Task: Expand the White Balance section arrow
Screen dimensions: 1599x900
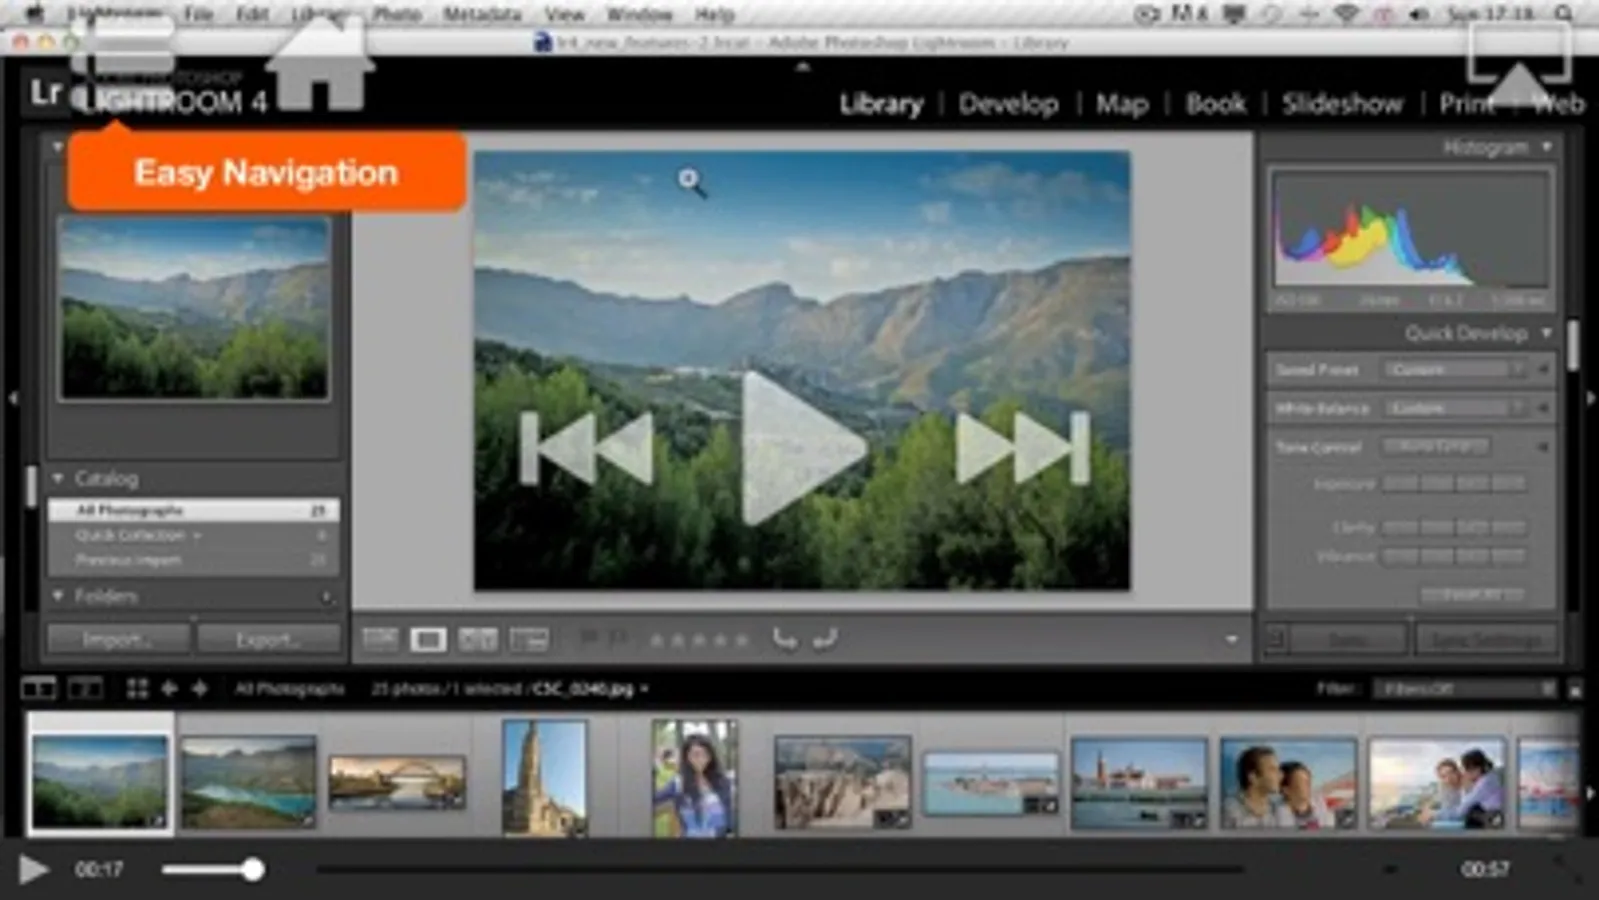Action: click(x=1543, y=408)
